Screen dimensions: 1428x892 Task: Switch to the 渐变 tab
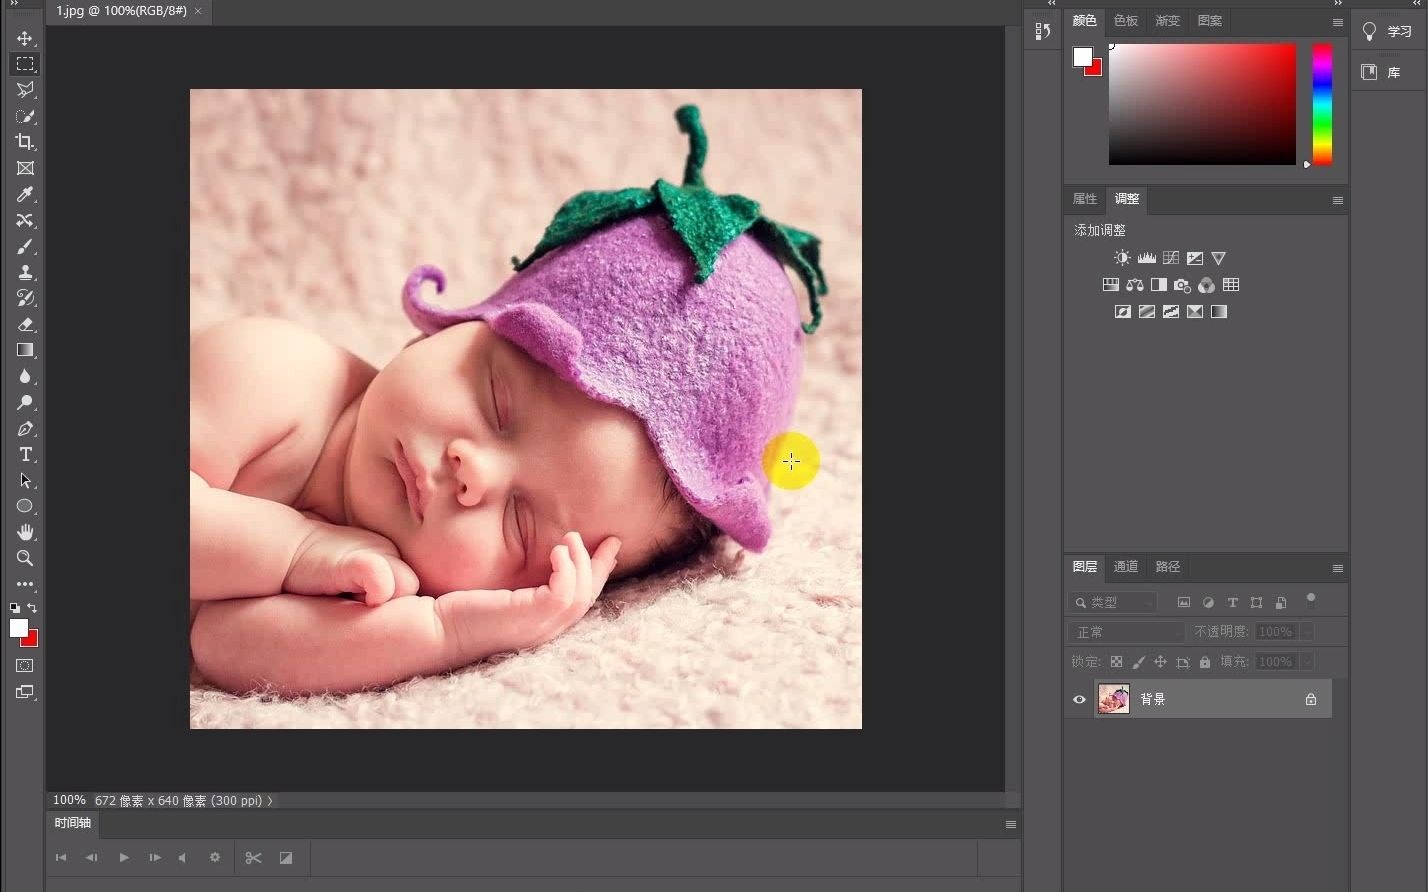[1168, 20]
